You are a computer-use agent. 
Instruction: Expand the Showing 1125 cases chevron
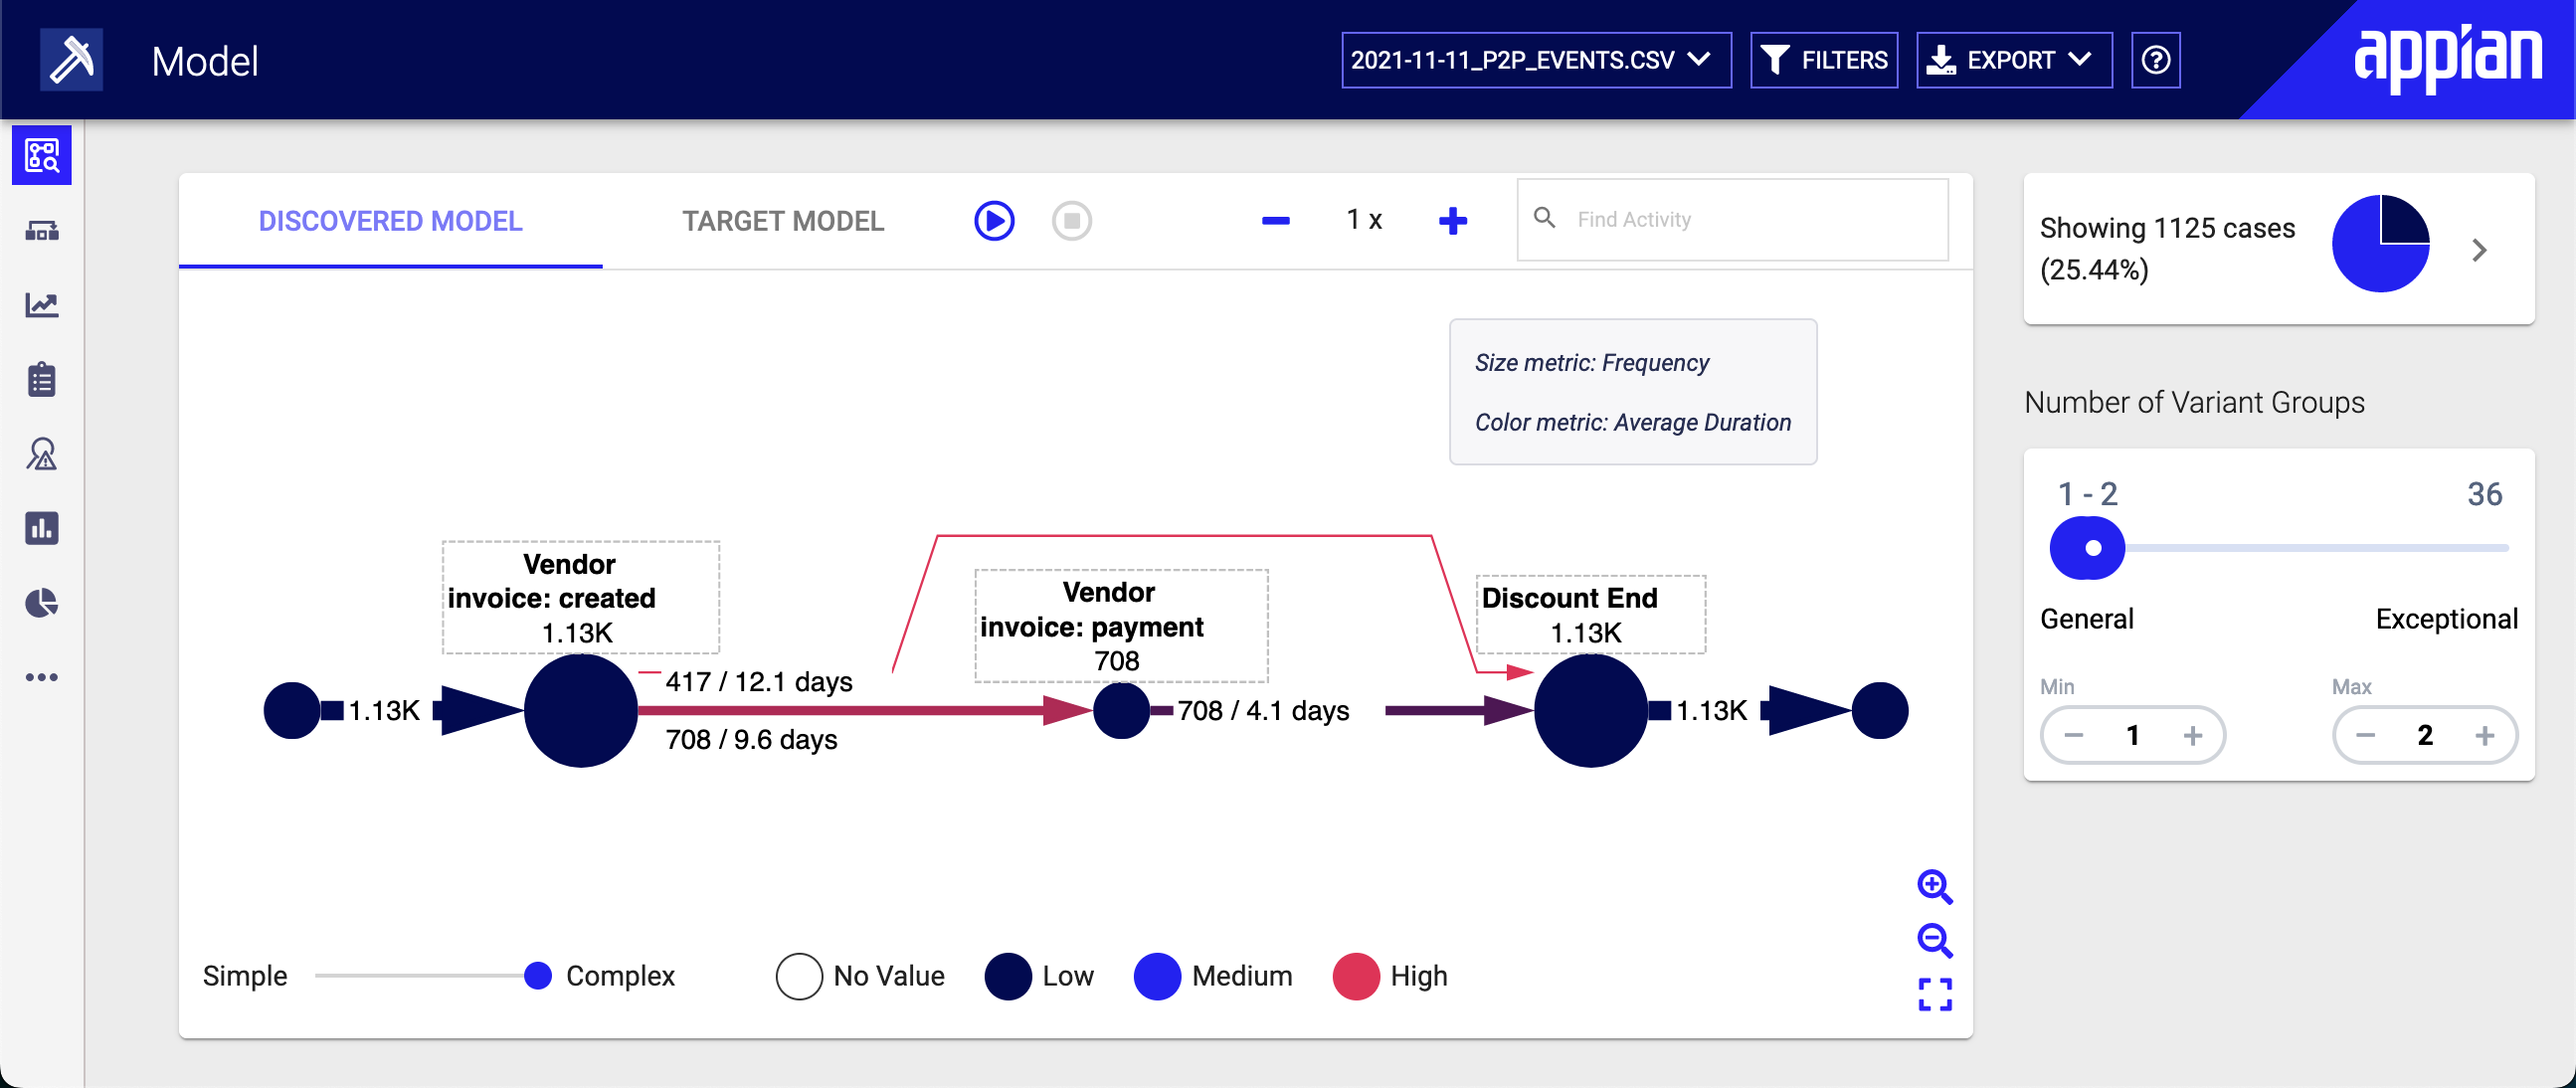[2479, 249]
